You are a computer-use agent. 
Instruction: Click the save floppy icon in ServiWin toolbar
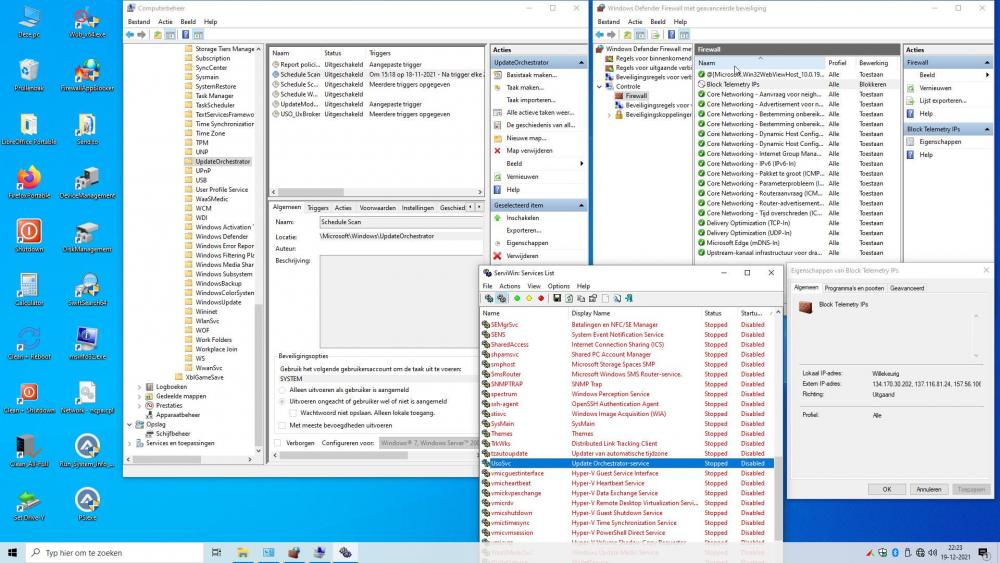pos(556,298)
